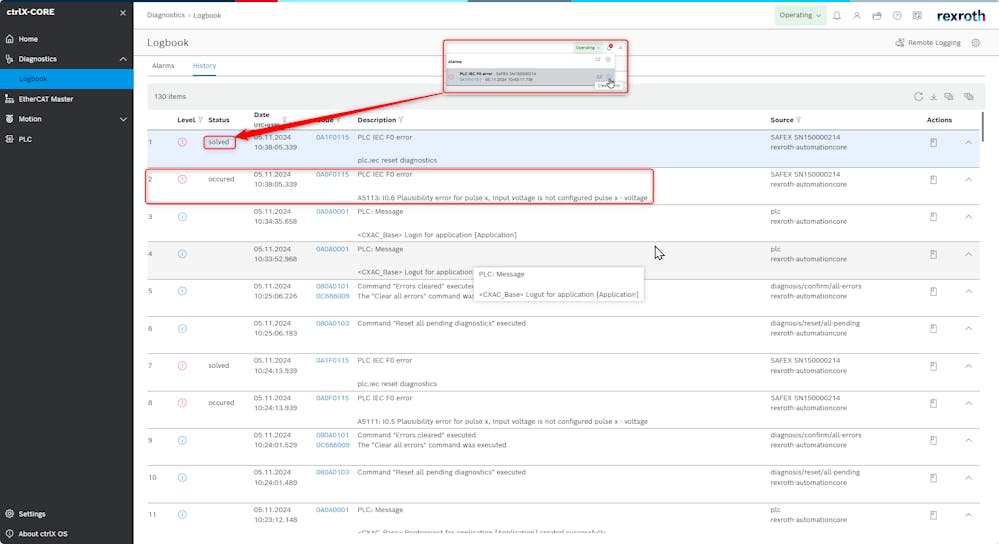This screenshot has height=544, width=999.
Task: Click the document action icon for row 5
Action: point(933,291)
